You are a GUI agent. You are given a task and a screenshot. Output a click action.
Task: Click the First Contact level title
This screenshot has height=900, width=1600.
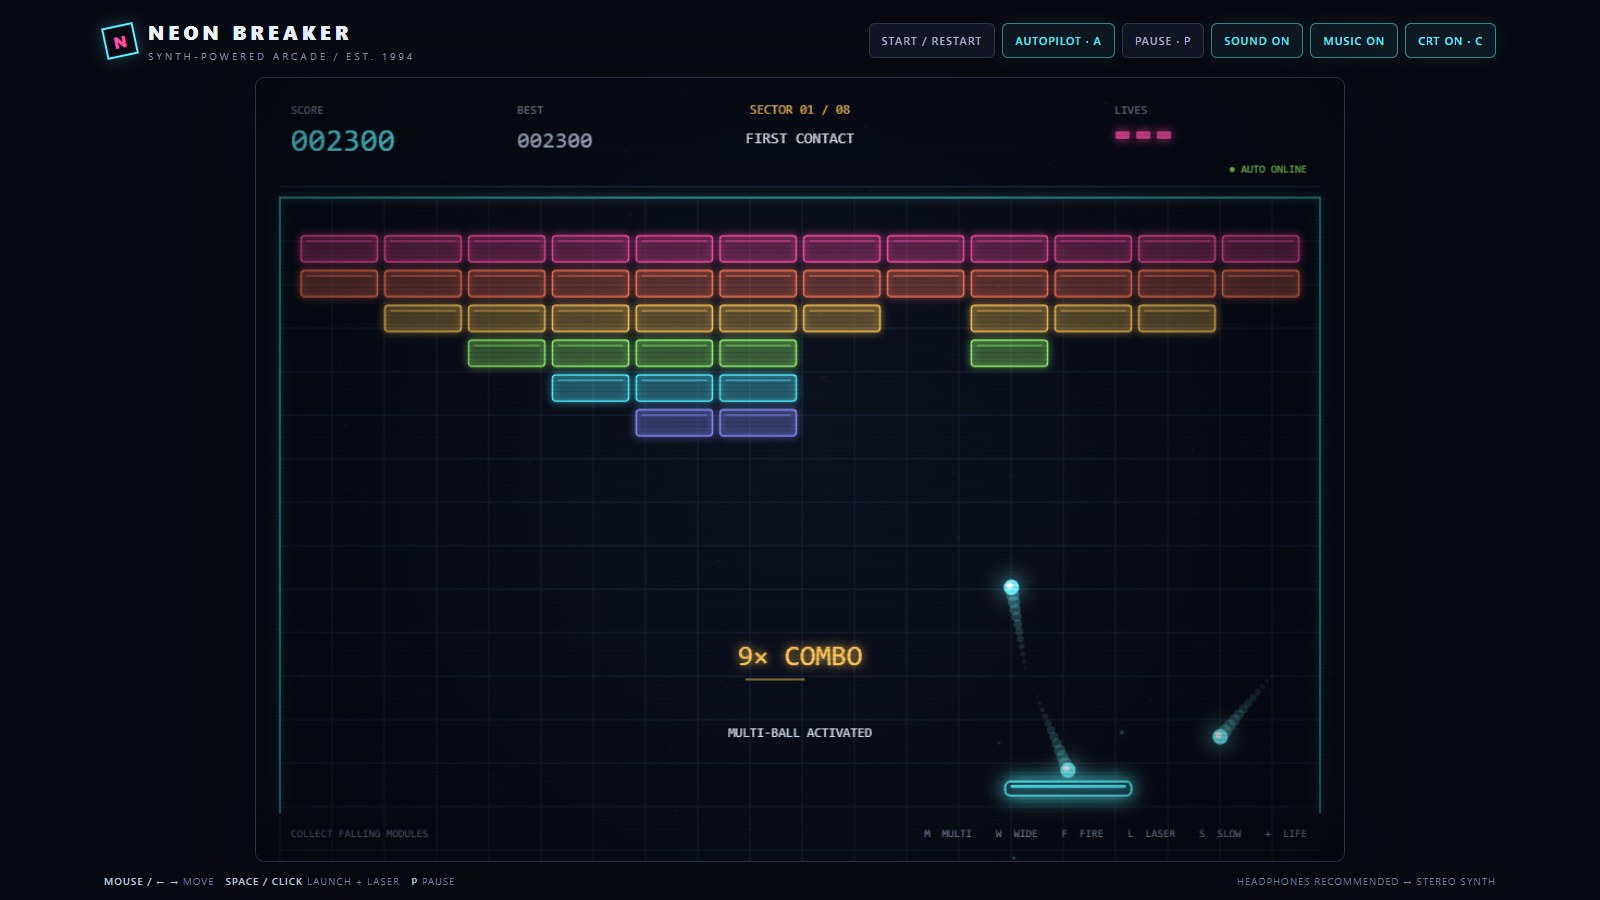(800, 139)
